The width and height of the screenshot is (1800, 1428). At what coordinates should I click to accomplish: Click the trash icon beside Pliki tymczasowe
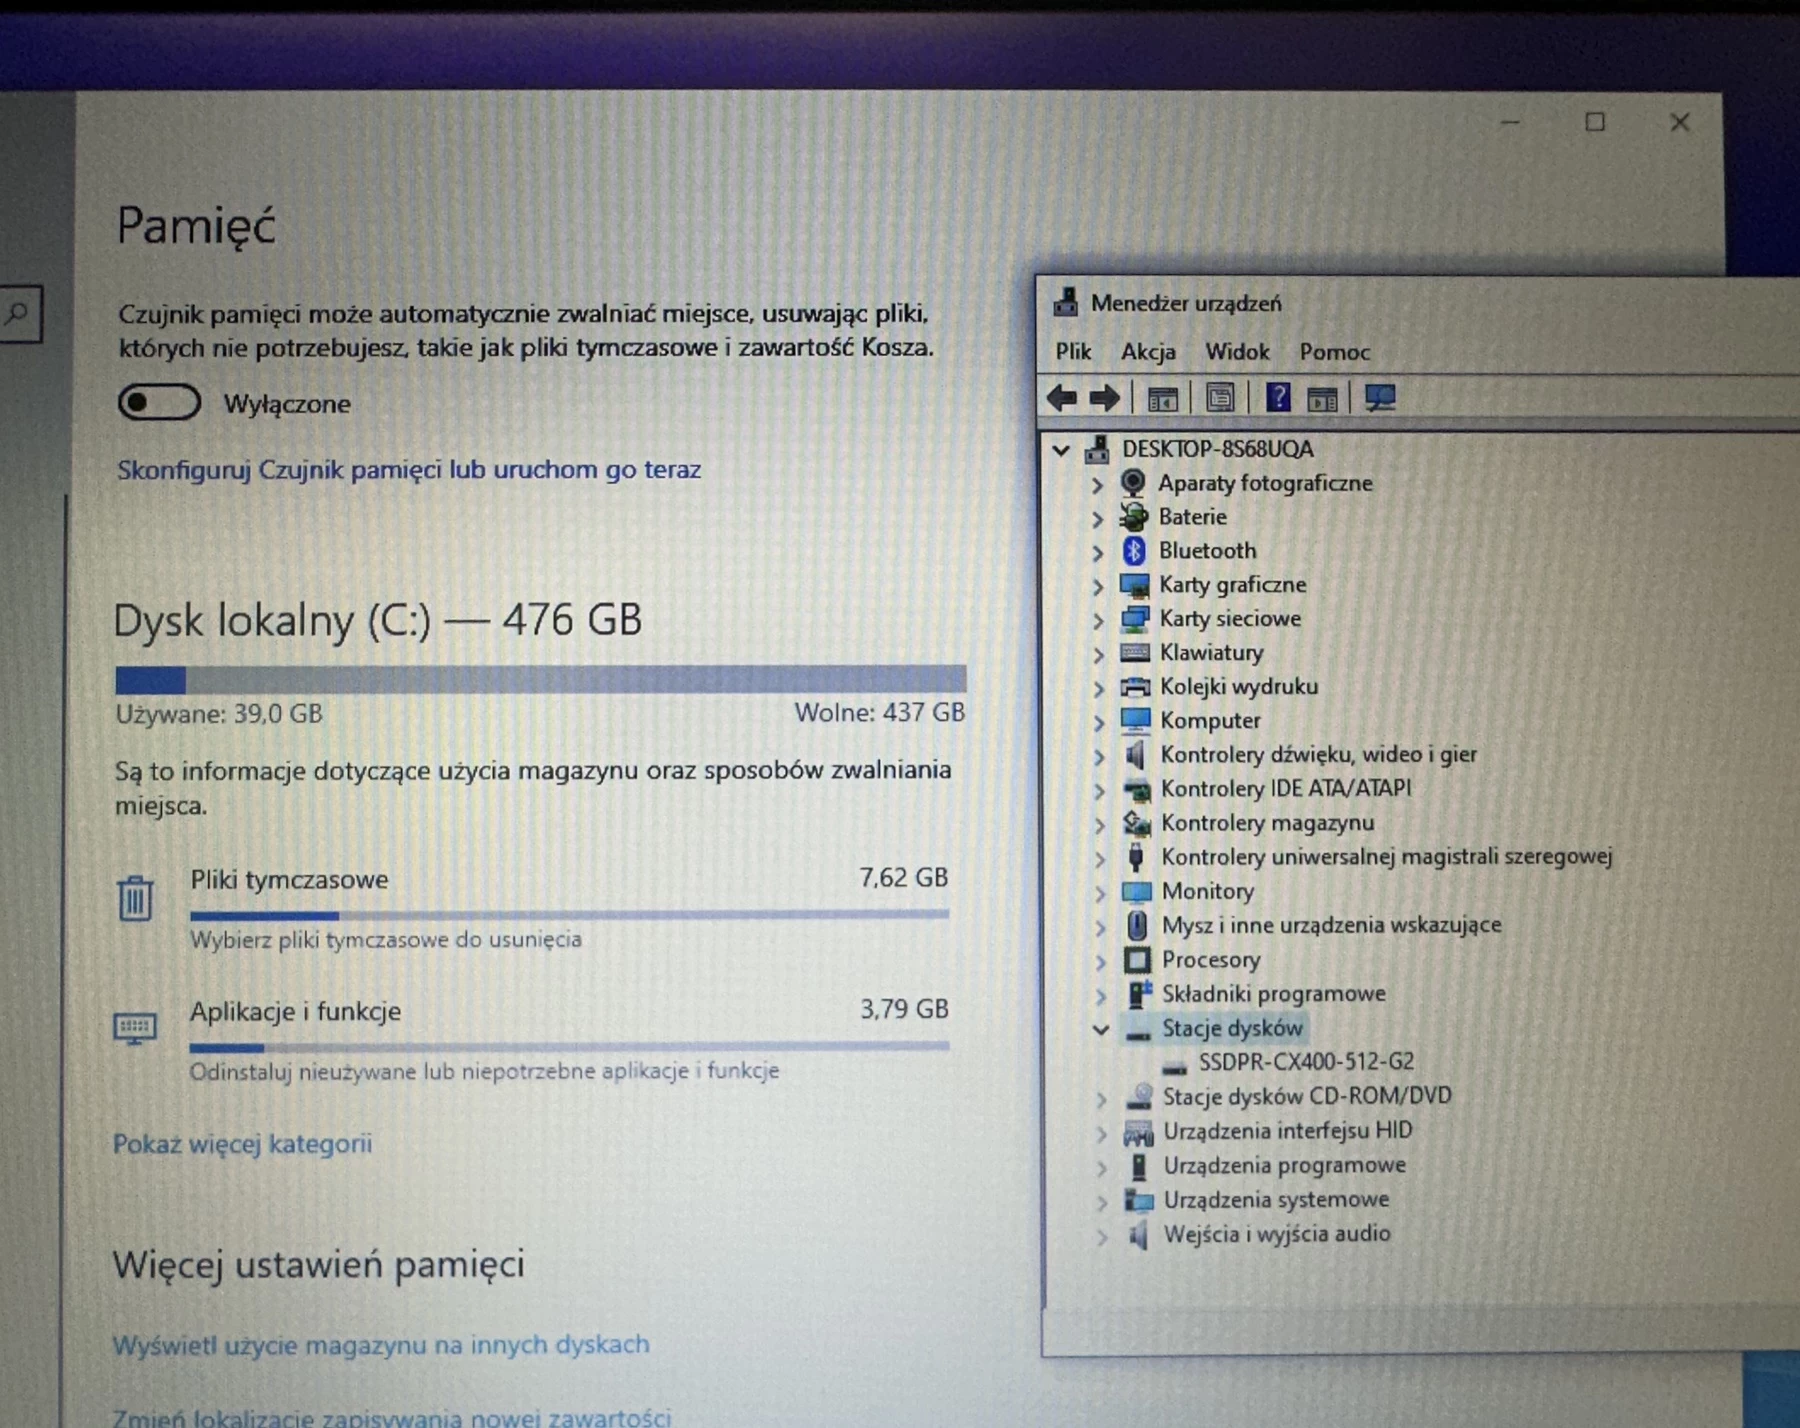pyautogui.click(x=135, y=897)
